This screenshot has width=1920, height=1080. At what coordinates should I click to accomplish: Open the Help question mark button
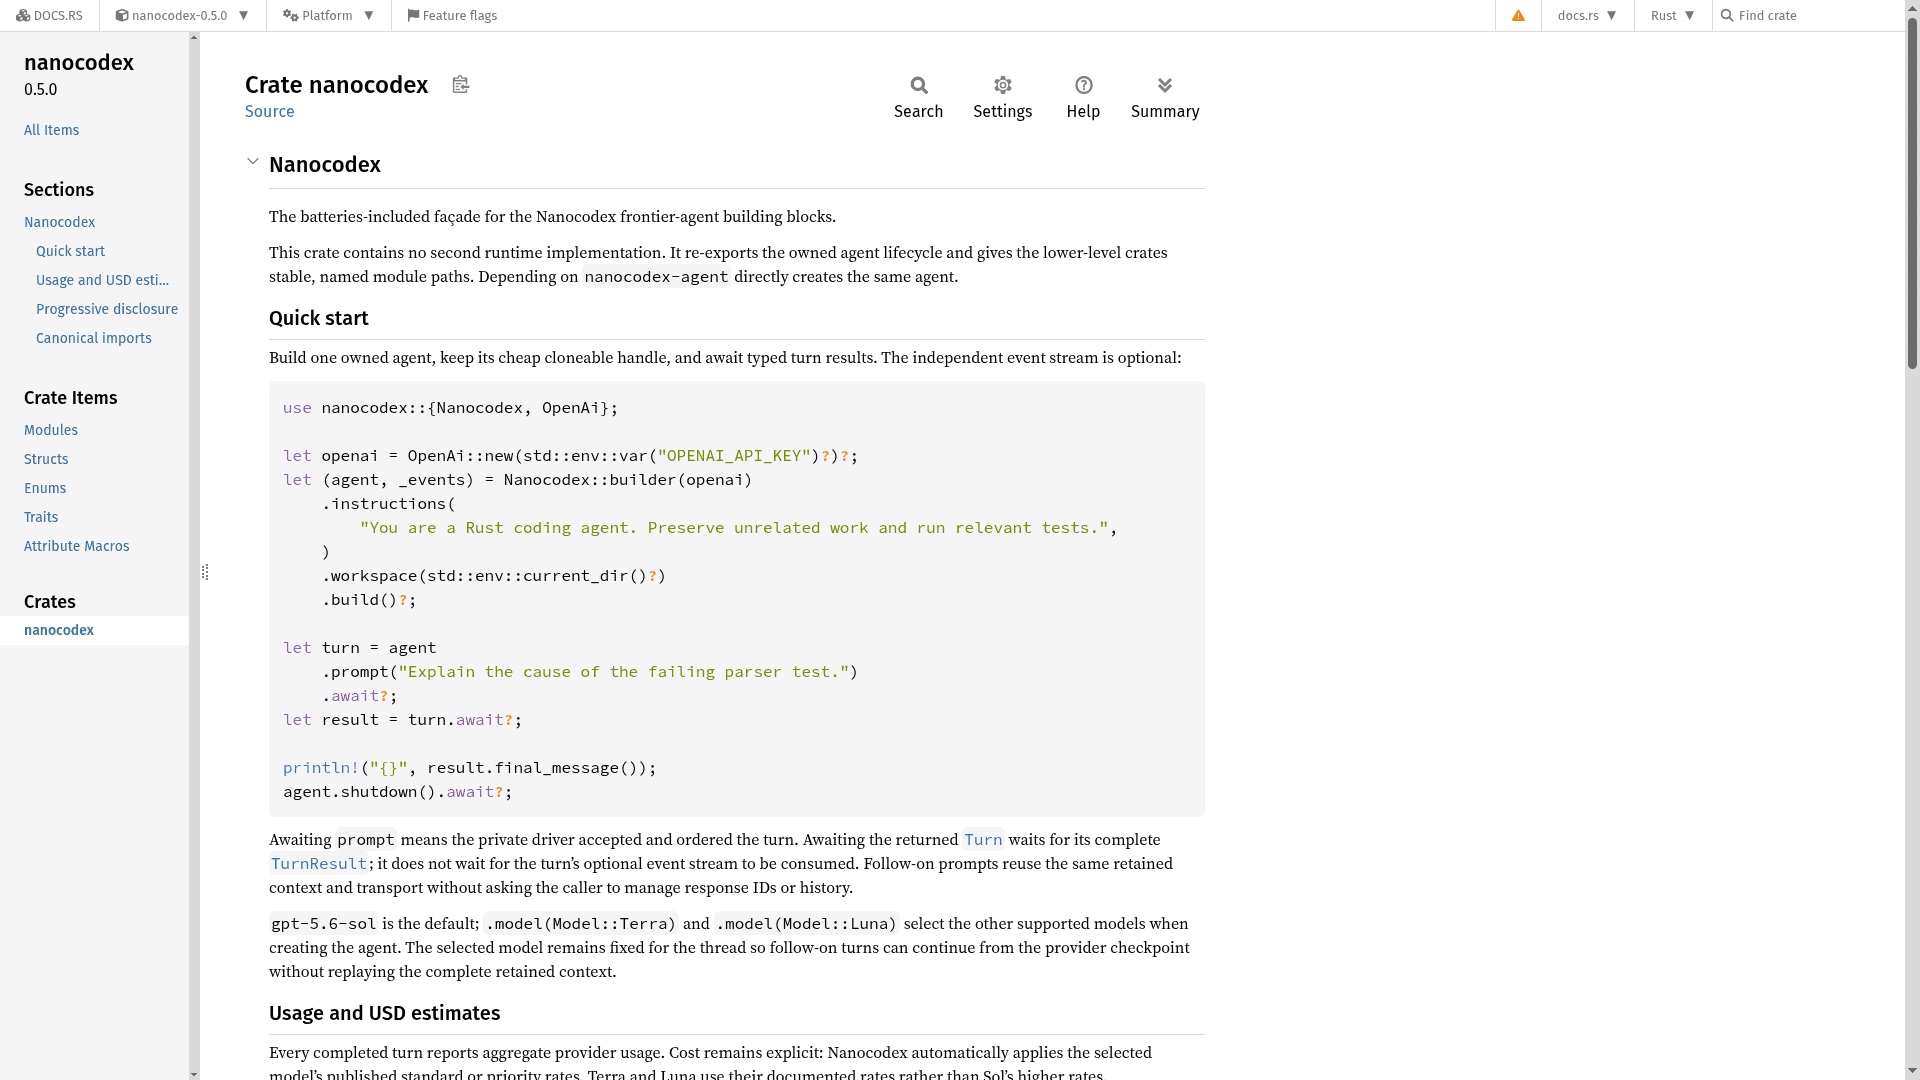coord(1083,98)
